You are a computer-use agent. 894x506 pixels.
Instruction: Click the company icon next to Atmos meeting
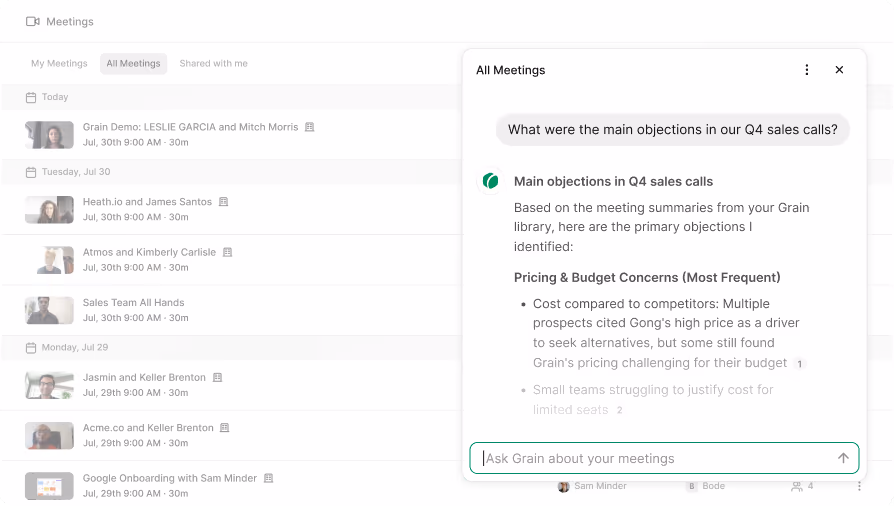click(228, 252)
